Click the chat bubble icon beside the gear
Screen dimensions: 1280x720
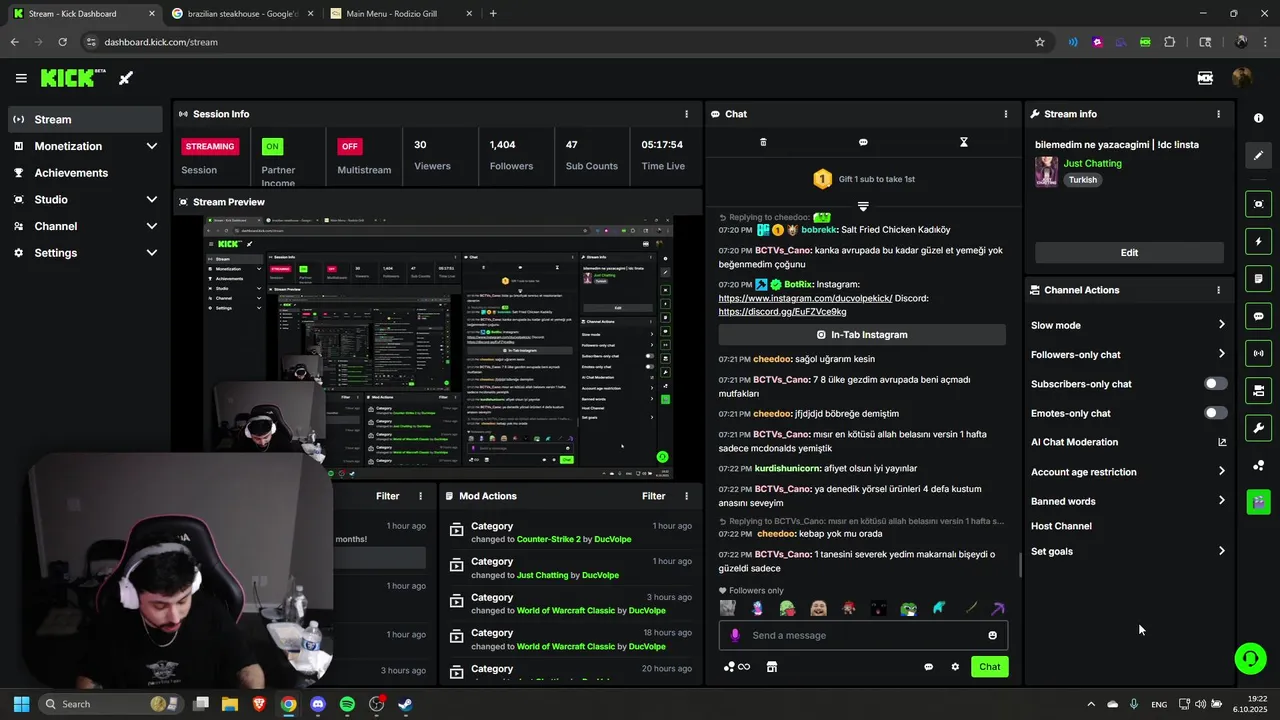(928, 667)
